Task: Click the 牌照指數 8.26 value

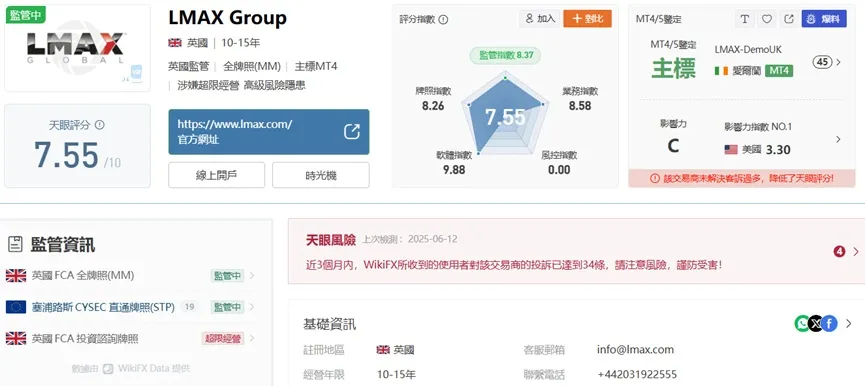Action: [x=433, y=105]
